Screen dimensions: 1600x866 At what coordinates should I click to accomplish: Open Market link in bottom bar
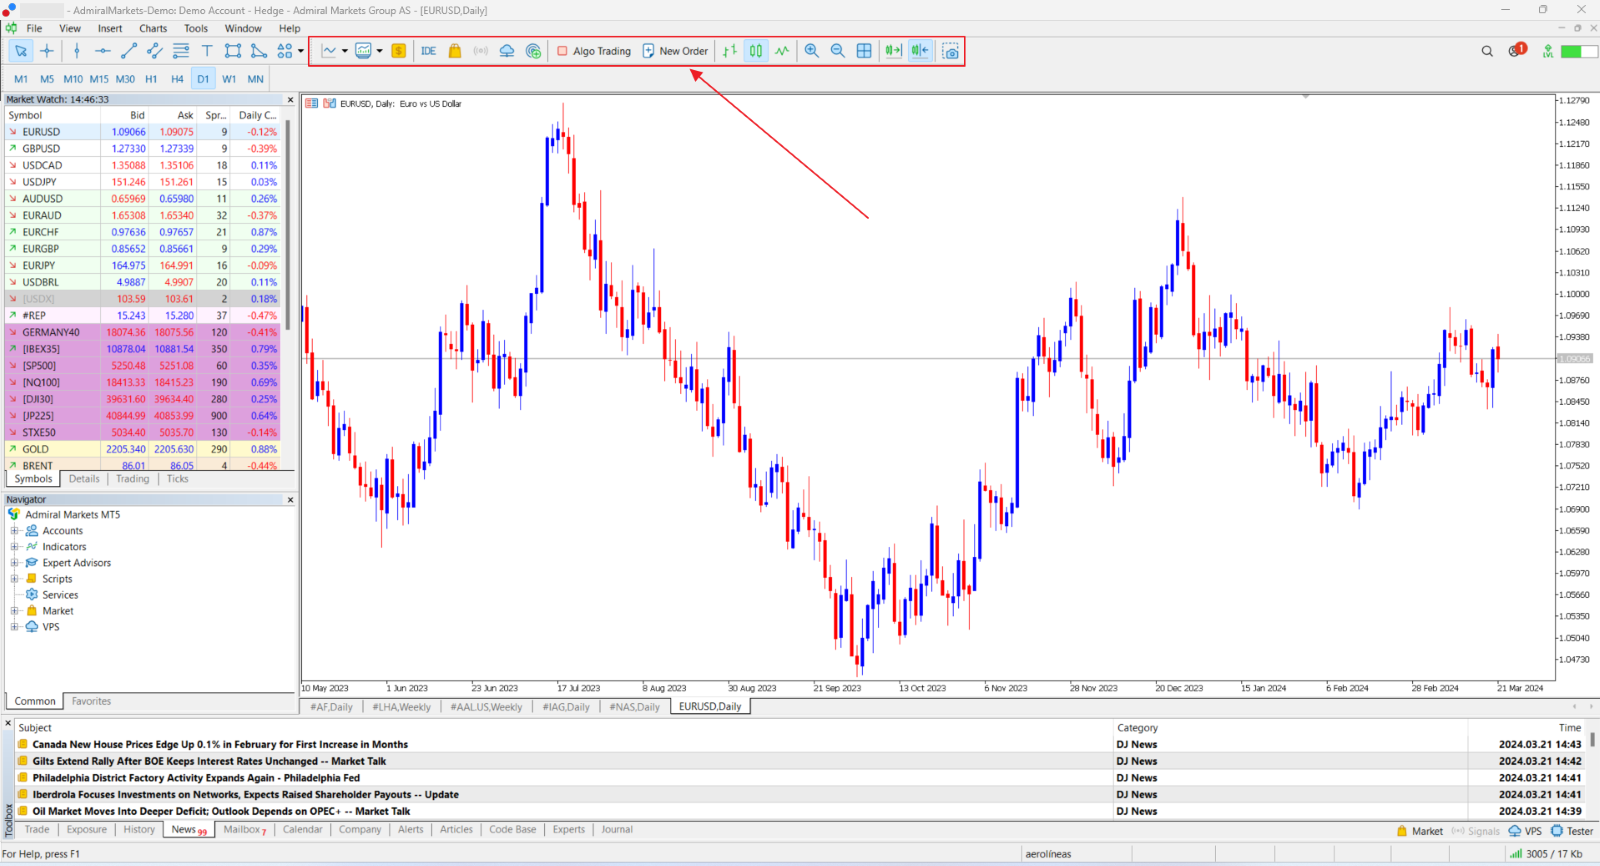[1420, 831]
